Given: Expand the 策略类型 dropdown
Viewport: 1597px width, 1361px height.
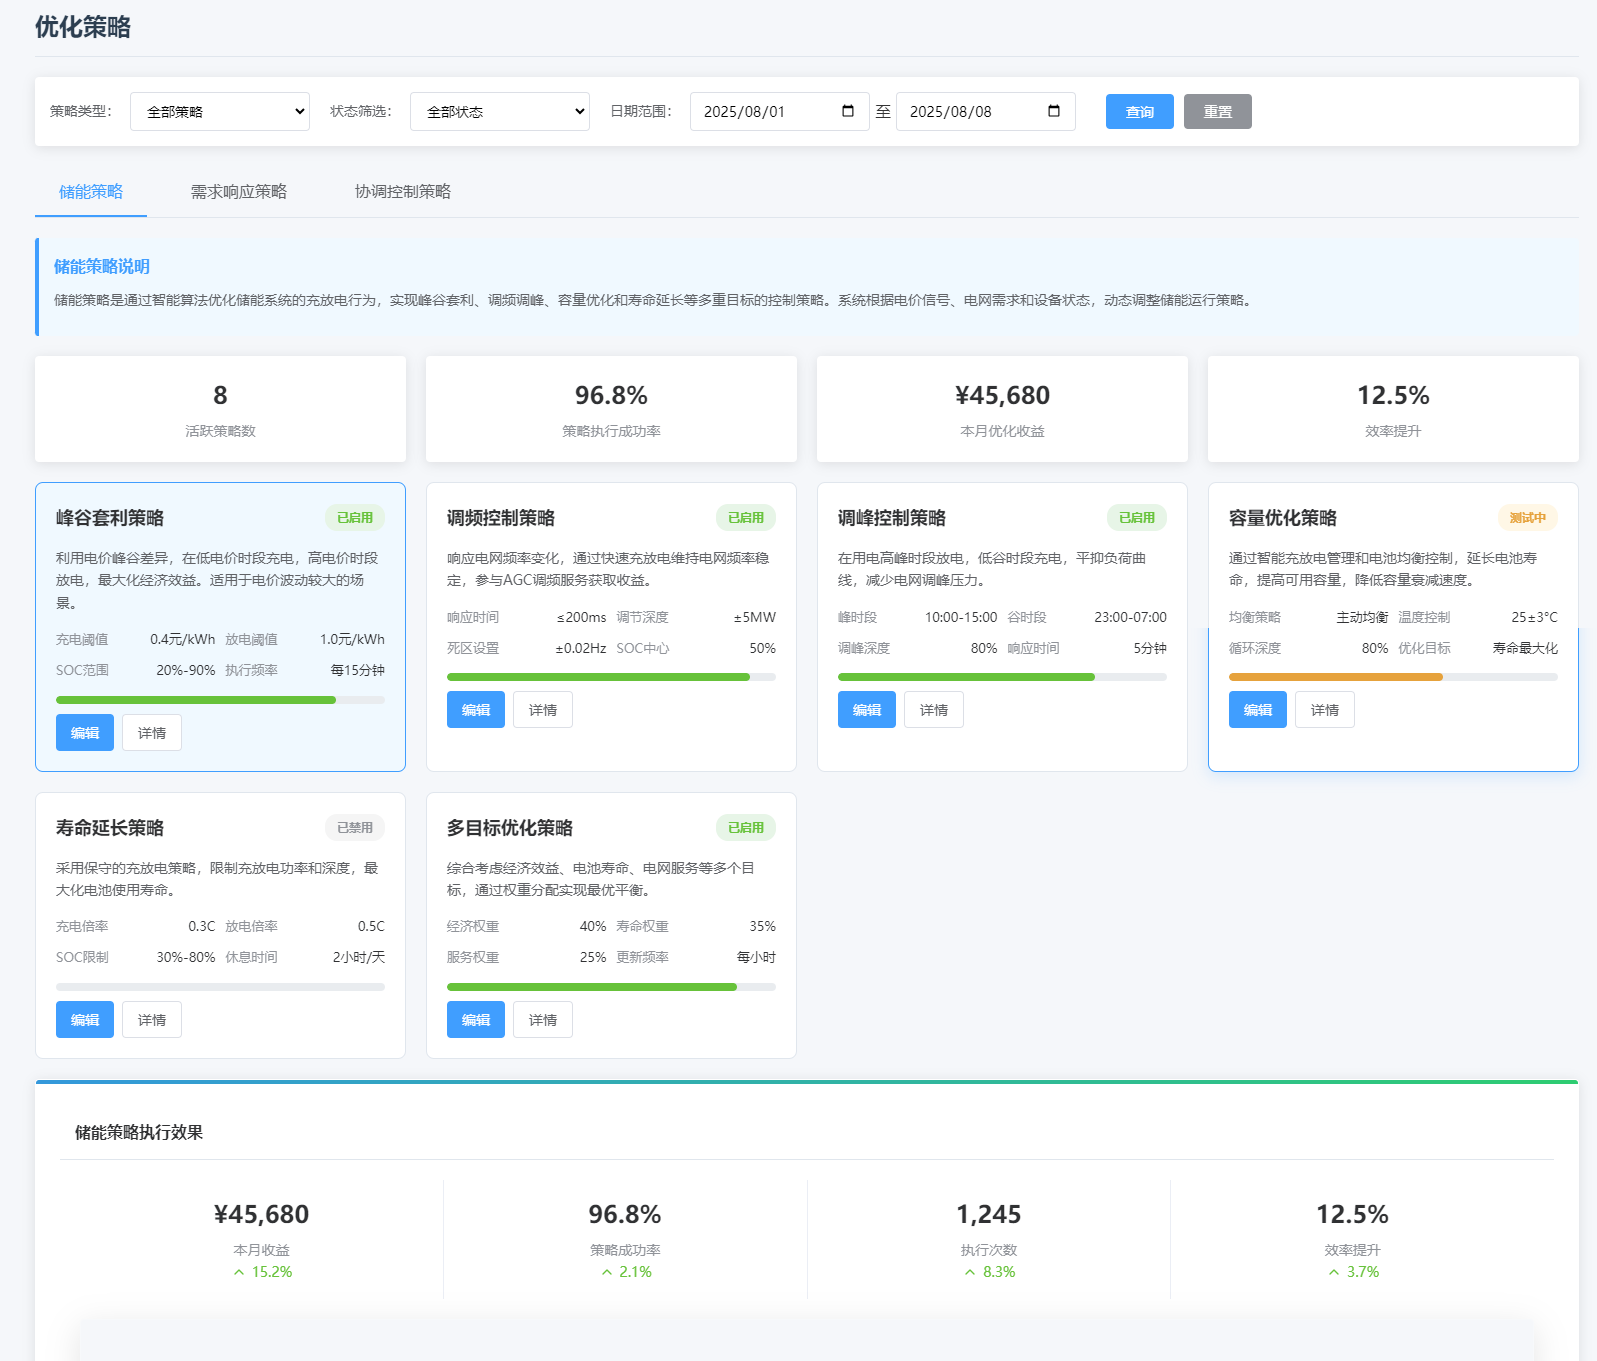Looking at the screenshot, I should click(x=220, y=112).
